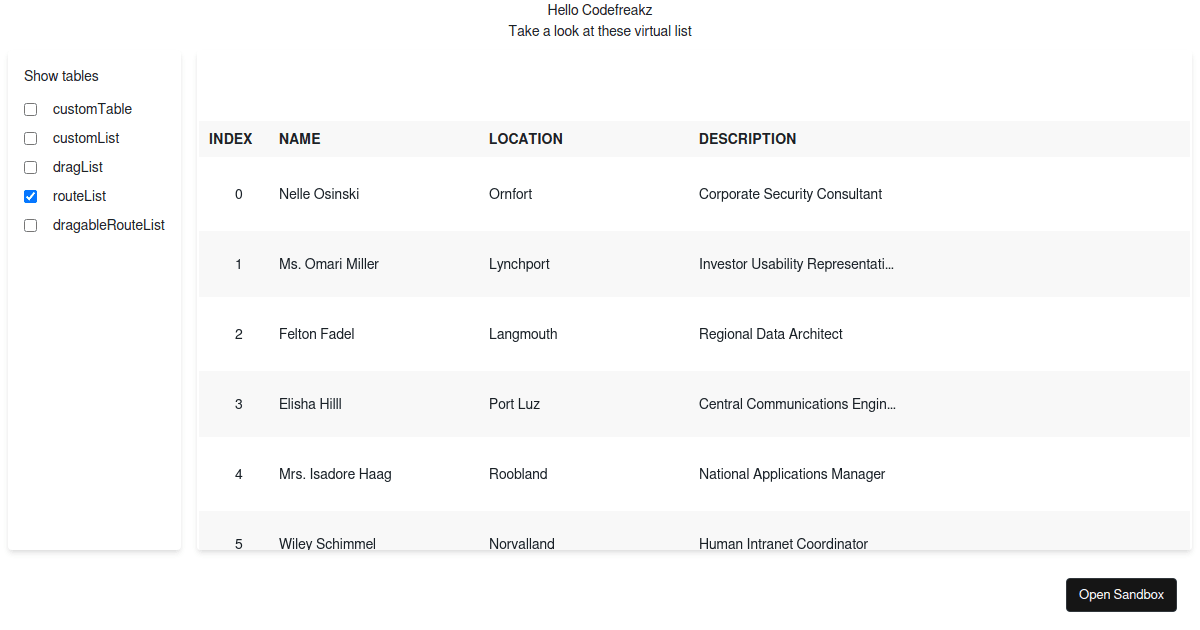Open the Mrs. Isadore Haag row
This screenshot has width=1200, height=630.
tap(335, 474)
